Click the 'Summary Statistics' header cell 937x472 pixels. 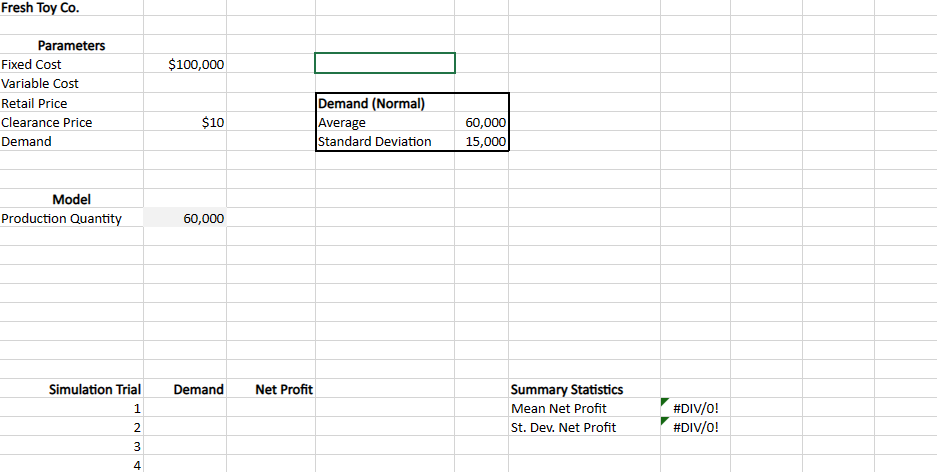pyautogui.click(x=584, y=390)
